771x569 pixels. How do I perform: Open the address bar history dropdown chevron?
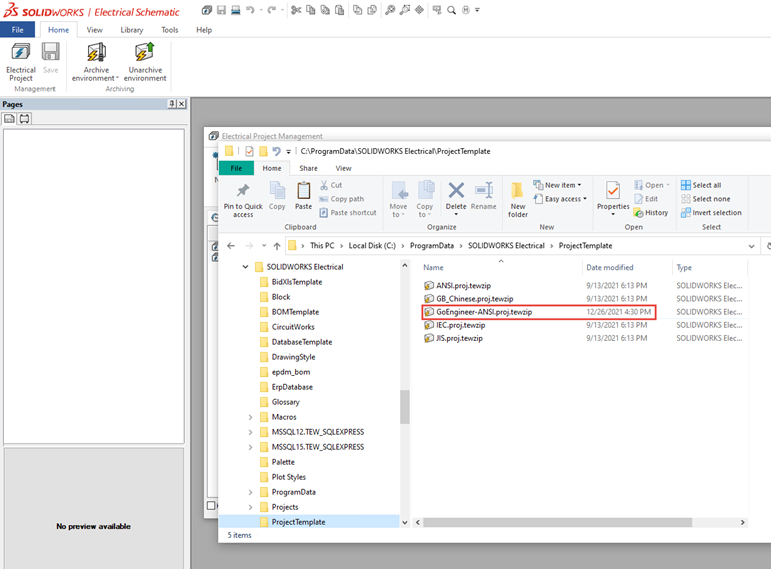(x=751, y=246)
